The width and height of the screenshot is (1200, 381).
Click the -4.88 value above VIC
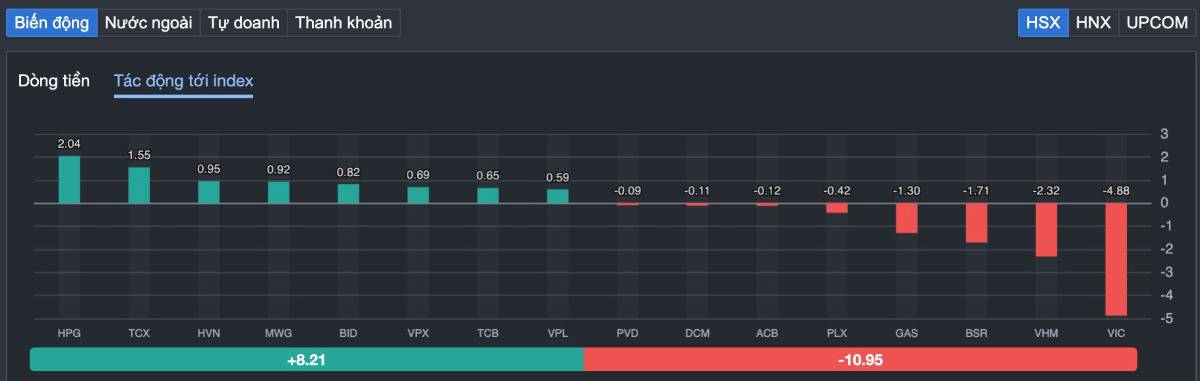click(x=1116, y=190)
